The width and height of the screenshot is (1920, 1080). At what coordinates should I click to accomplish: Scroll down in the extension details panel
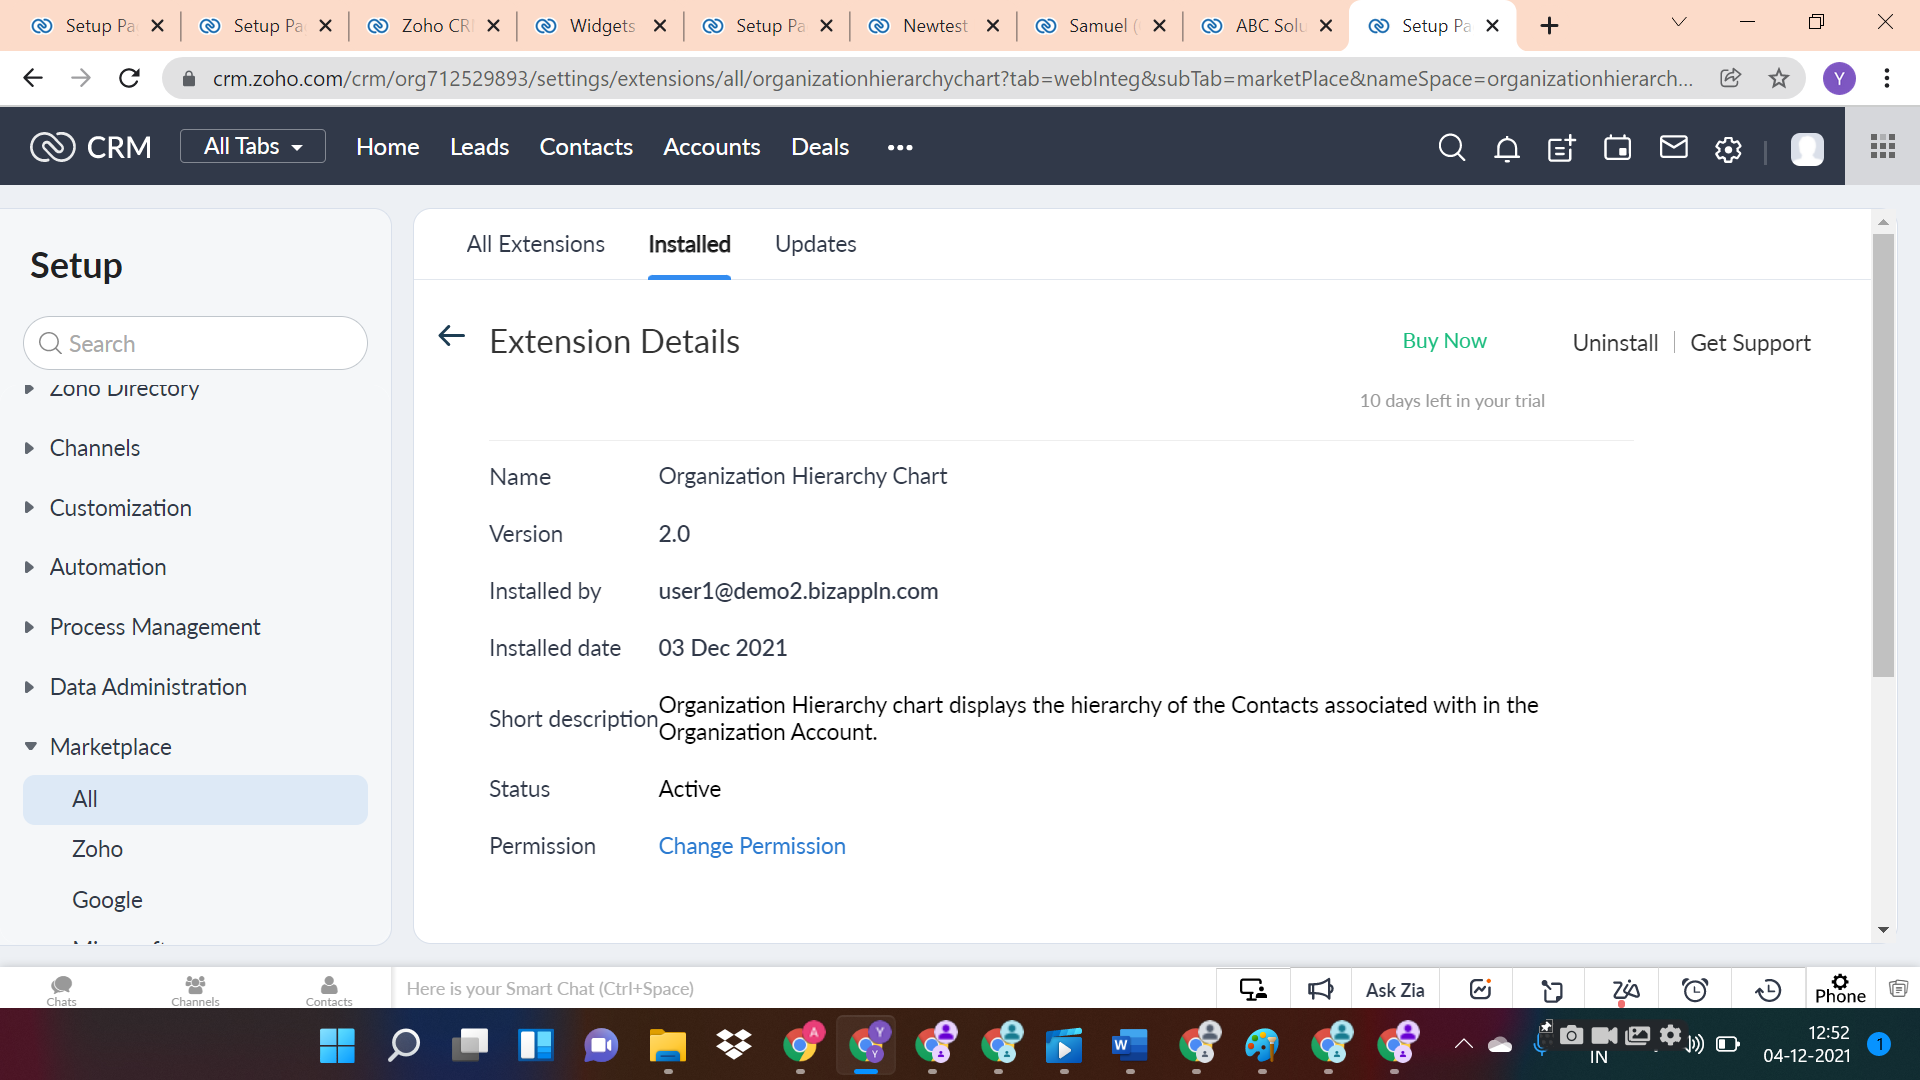pyautogui.click(x=1884, y=931)
